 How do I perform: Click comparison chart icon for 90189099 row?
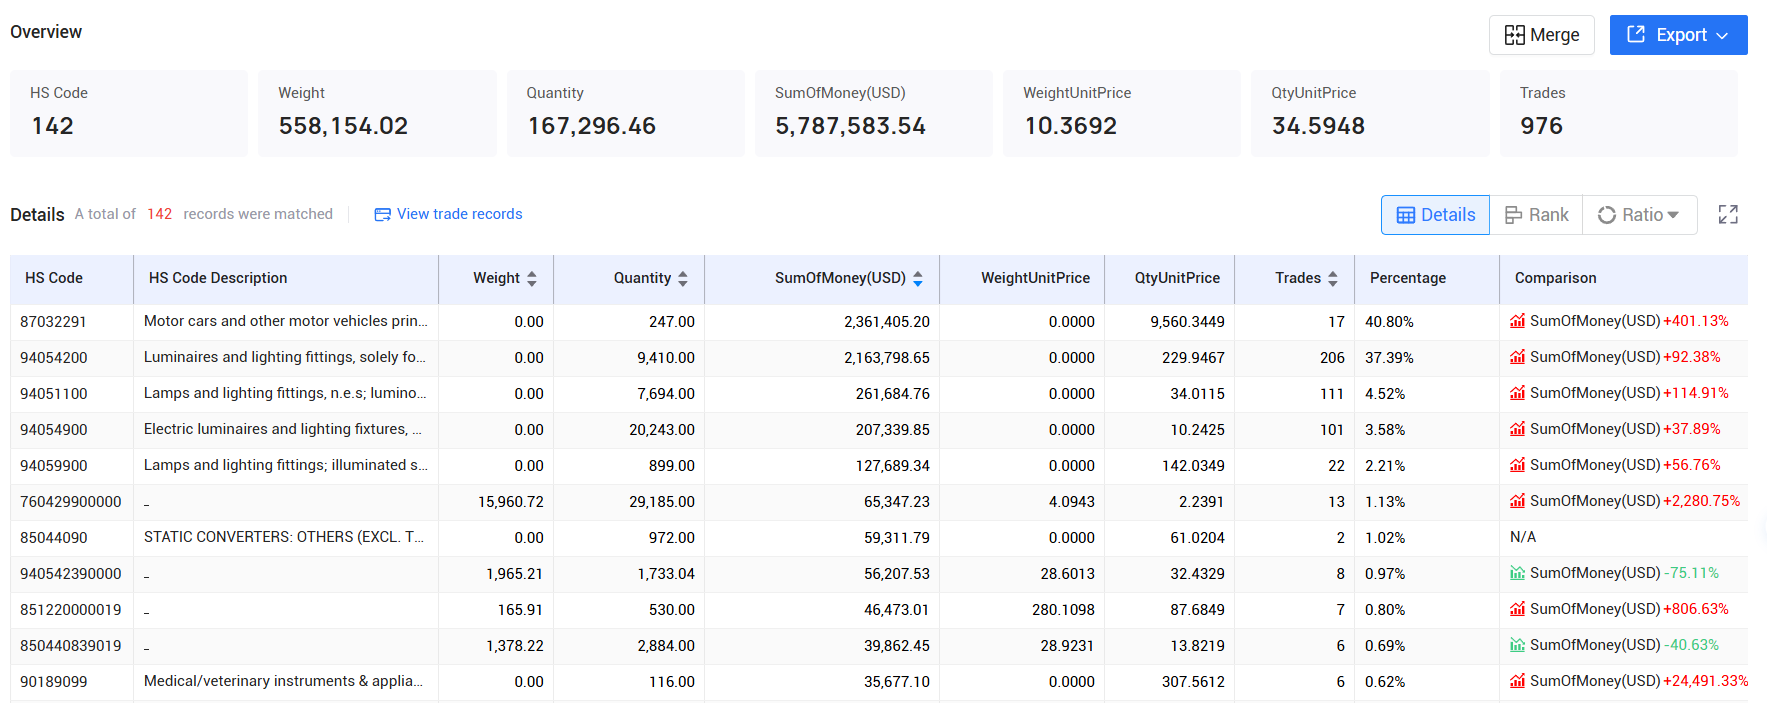click(1518, 681)
